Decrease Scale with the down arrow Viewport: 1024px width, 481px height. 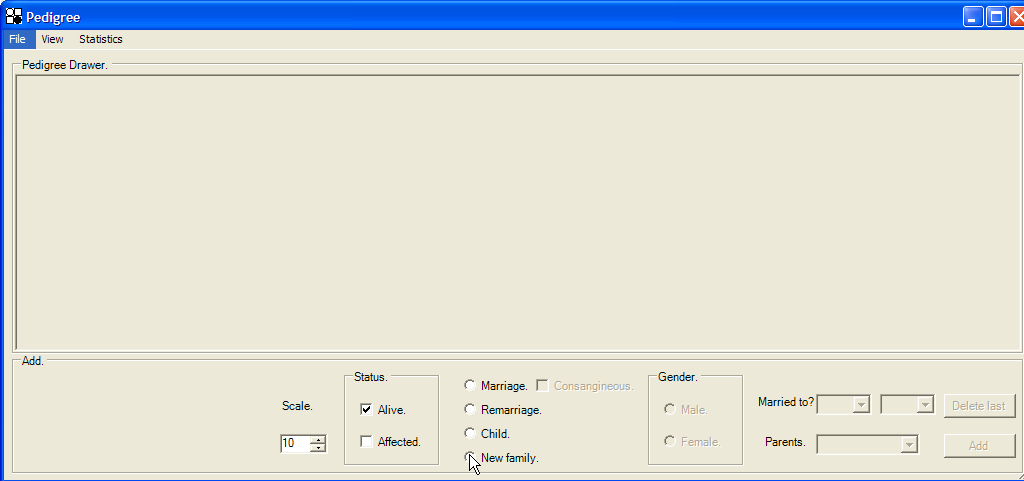tap(318, 448)
